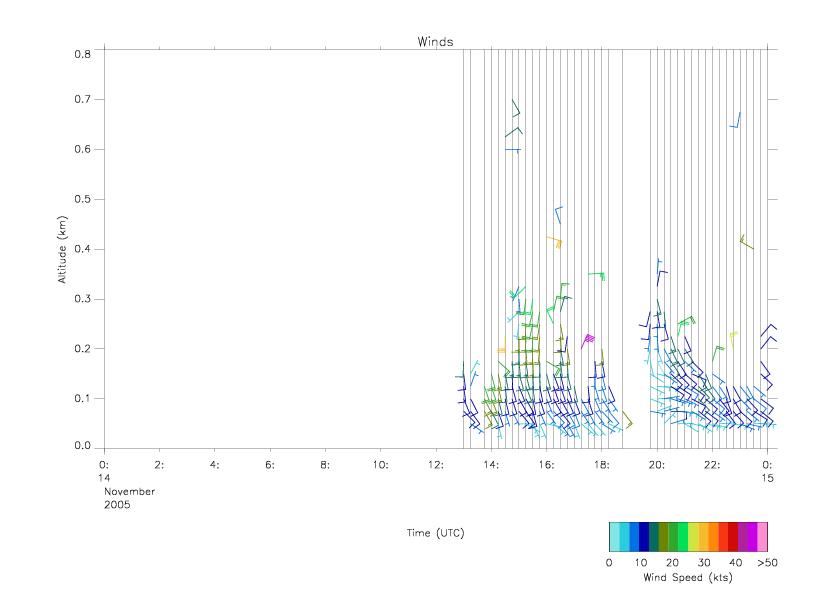Click the magenta wind barb in the plot
827x611 pixels.
tap(588, 340)
